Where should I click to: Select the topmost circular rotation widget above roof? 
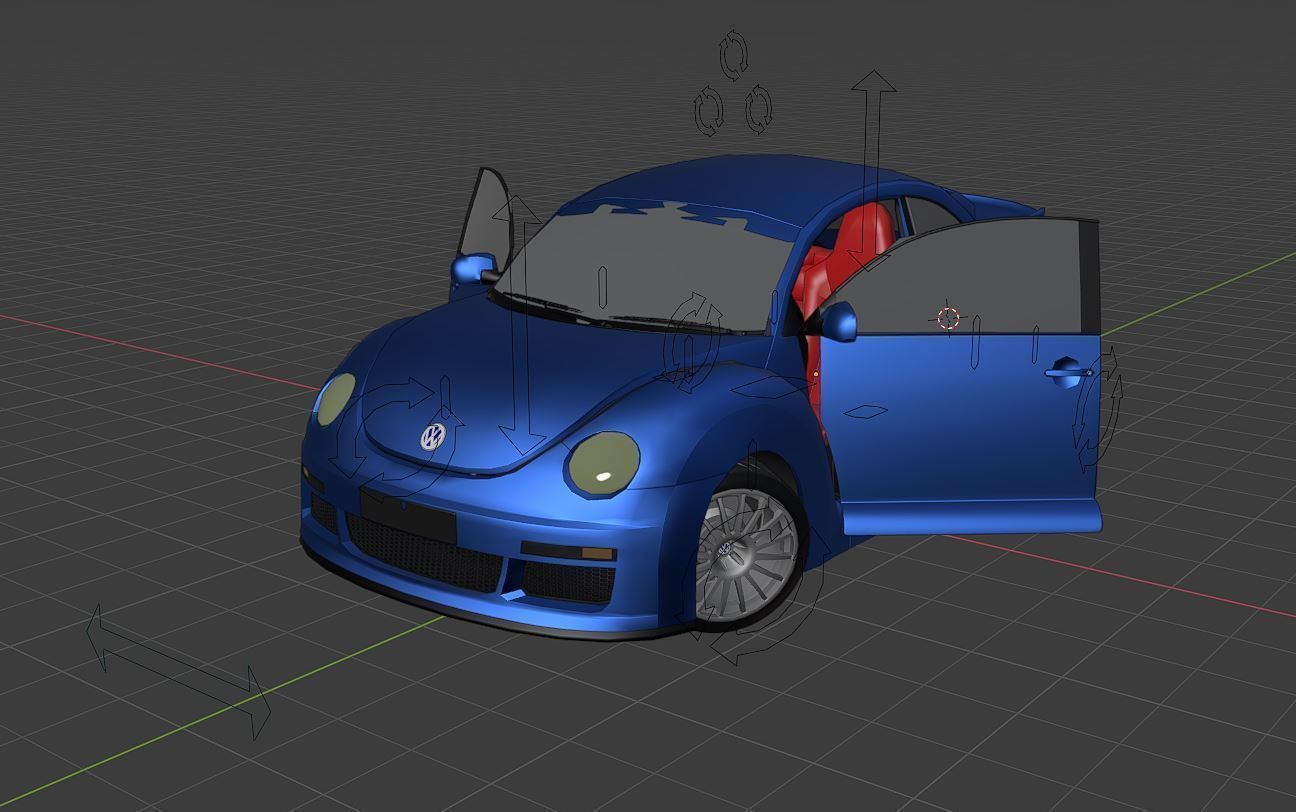tap(734, 55)
